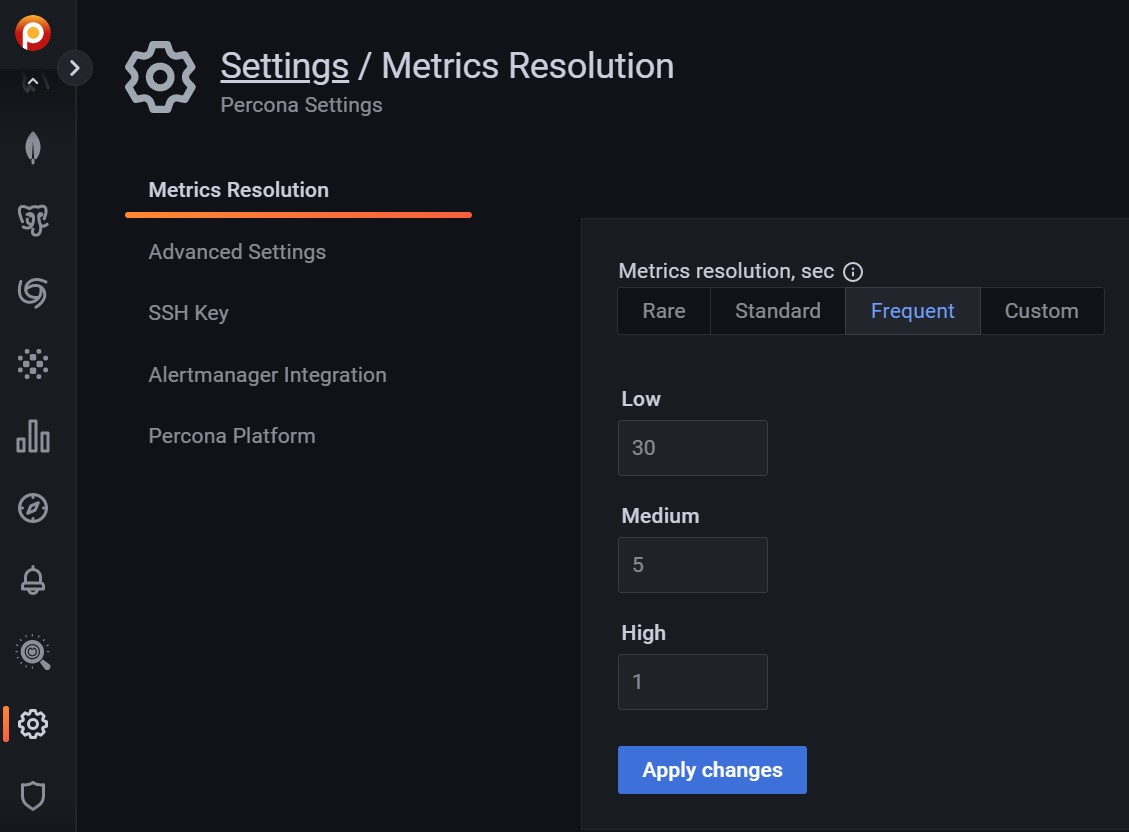
Task: Click the info icon beside Metrics resolution
Action: 853,272
